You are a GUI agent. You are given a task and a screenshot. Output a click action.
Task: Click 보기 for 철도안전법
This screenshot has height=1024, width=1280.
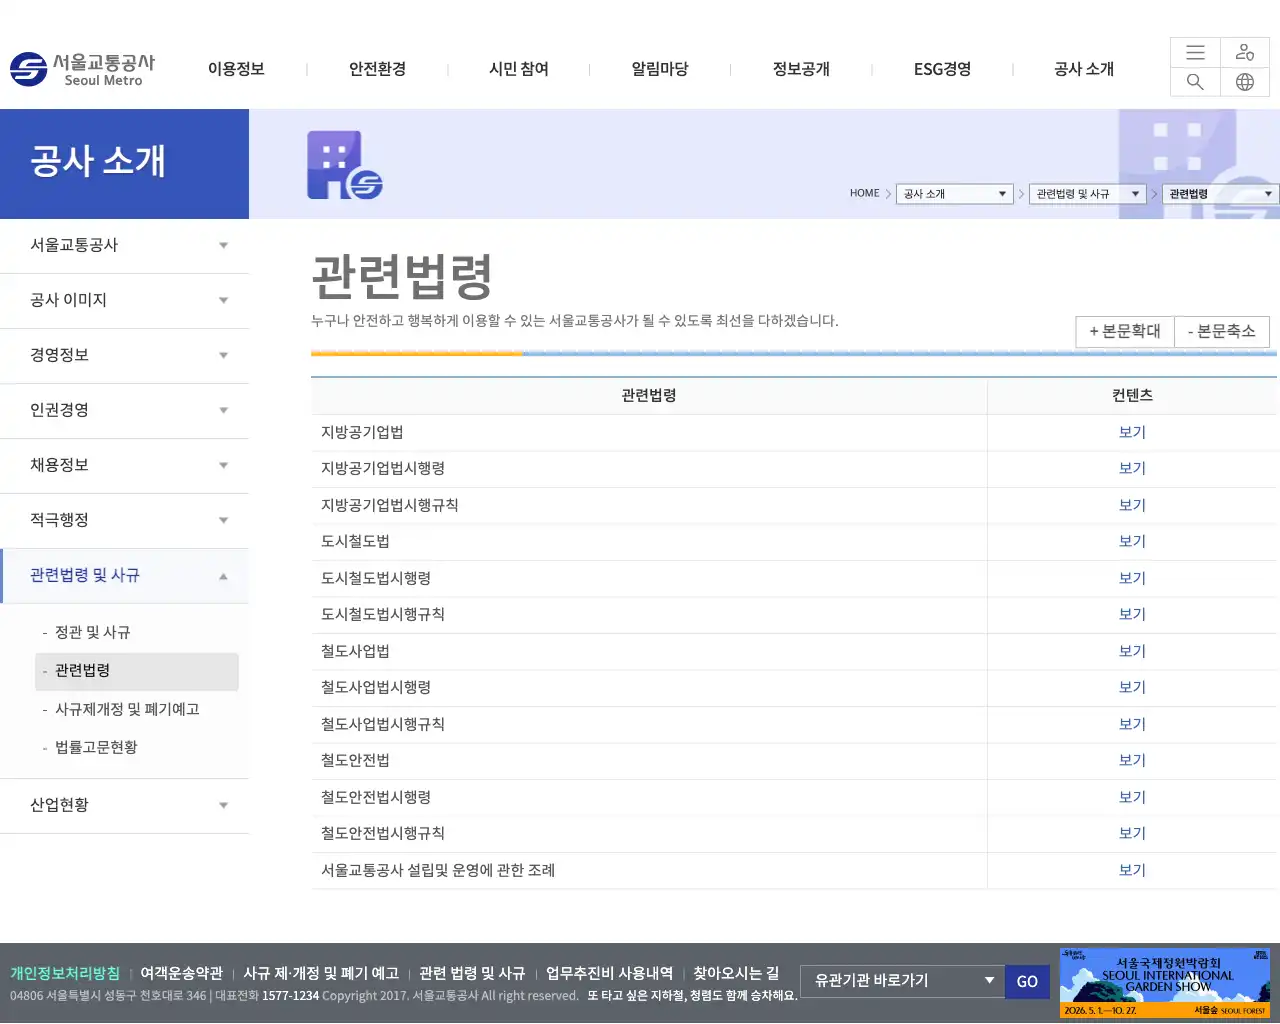coord(1132,761)
